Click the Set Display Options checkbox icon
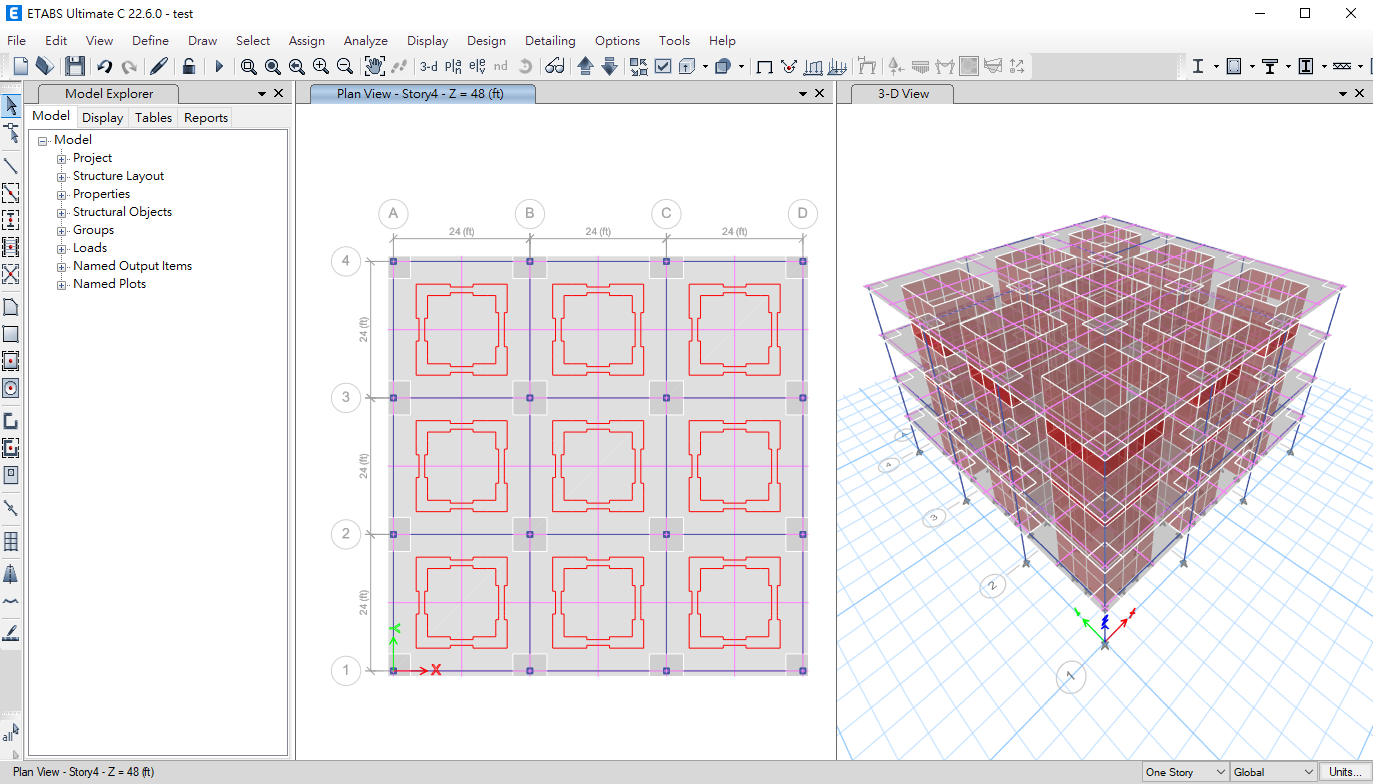The height and width of the screenshot is (784, 1373). click(663, 66)
